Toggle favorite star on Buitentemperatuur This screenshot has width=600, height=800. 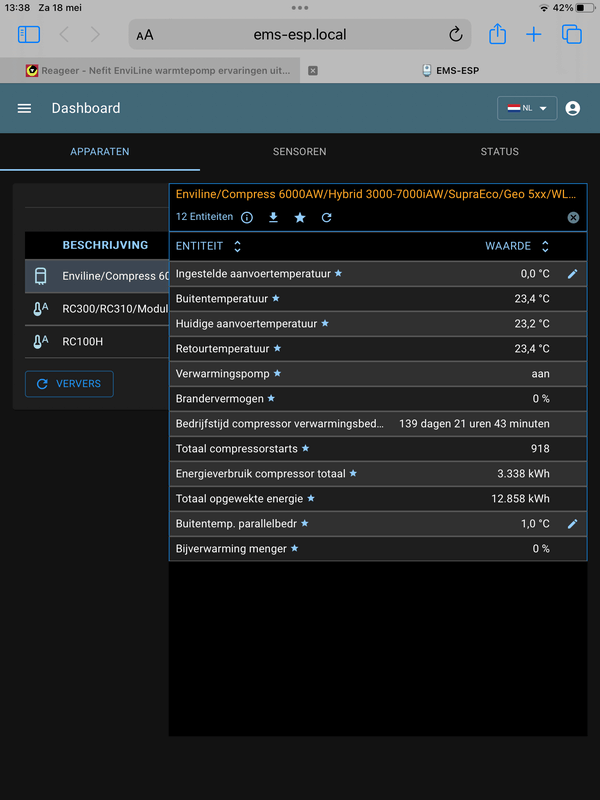(276, 298)
